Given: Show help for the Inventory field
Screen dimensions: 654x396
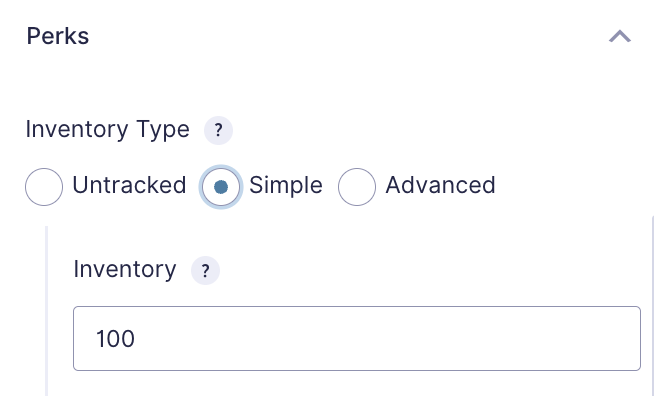Looking at the screenshot, I should 205,271.
